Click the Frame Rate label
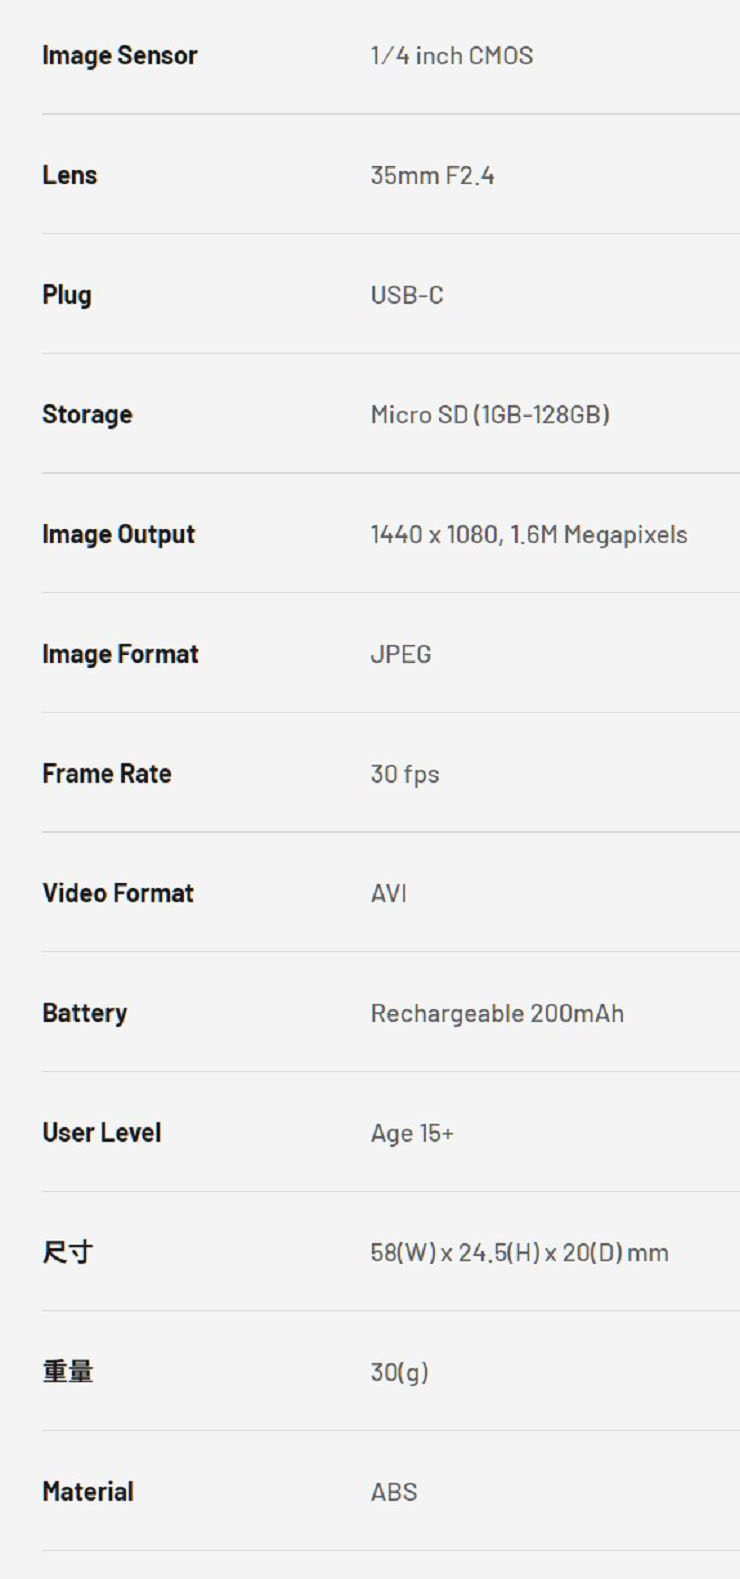Image resolution: width=740 pixels, height=1579 pixels. 106,774
